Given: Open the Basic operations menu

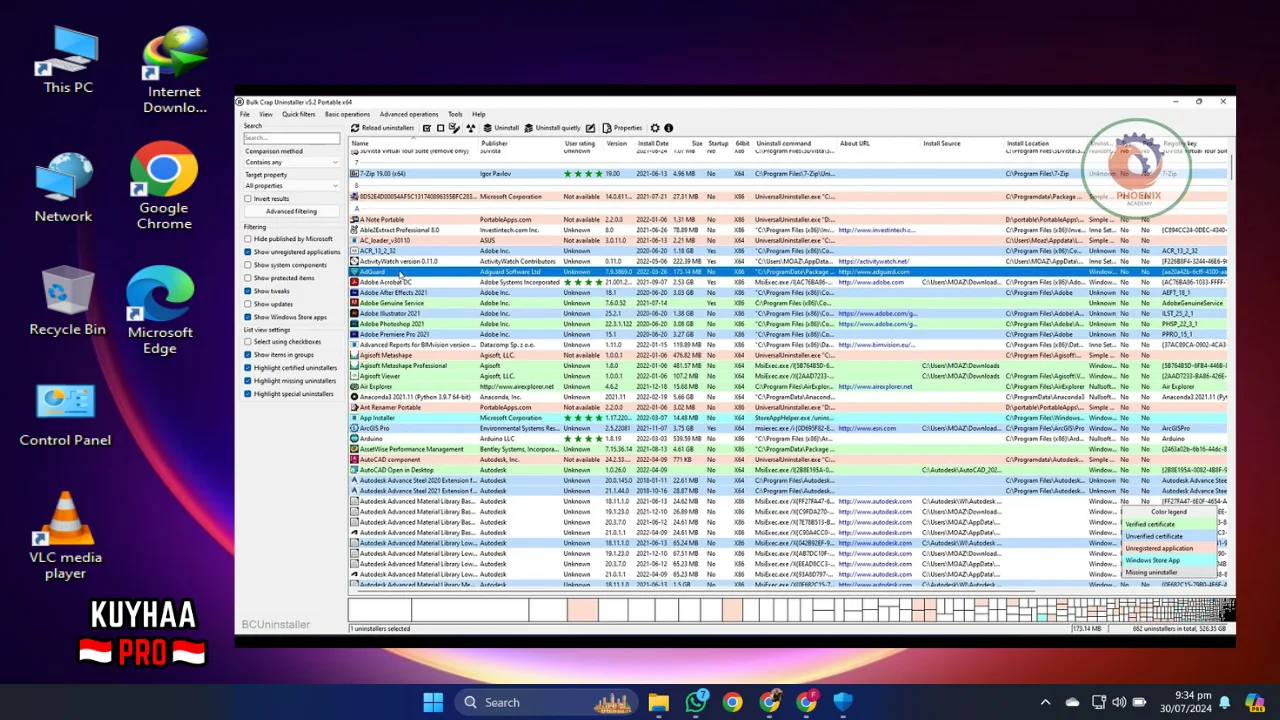Looking at the screenshot, I should click(347, 114).
